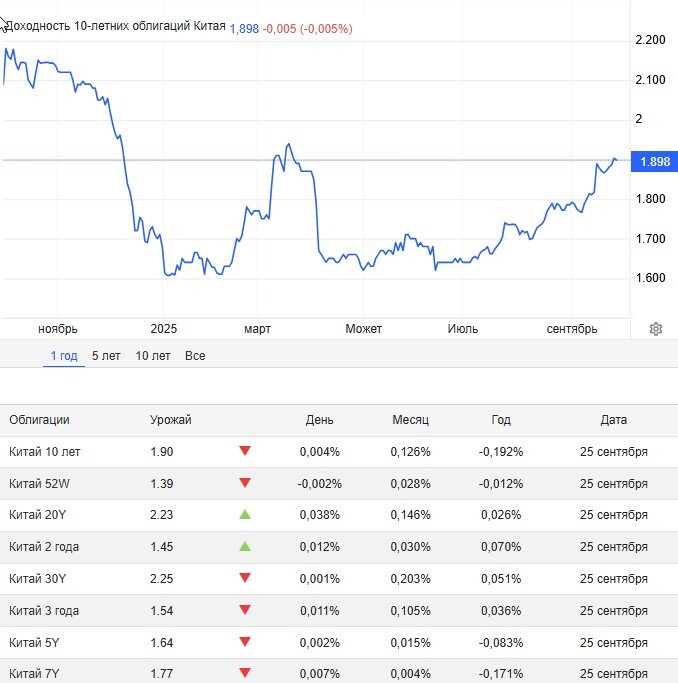678x683 pixels.
Task: Click red down arrow in Китай 52W row
Action: [245, 483]
